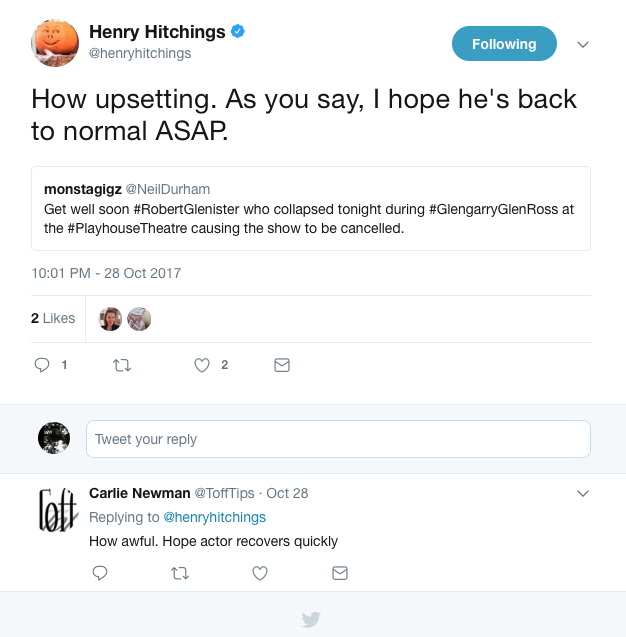Retweet Carlie Newman's reply
Viewport: 626px width, 637px height.
pyautogui.click(x=180, y=573)
